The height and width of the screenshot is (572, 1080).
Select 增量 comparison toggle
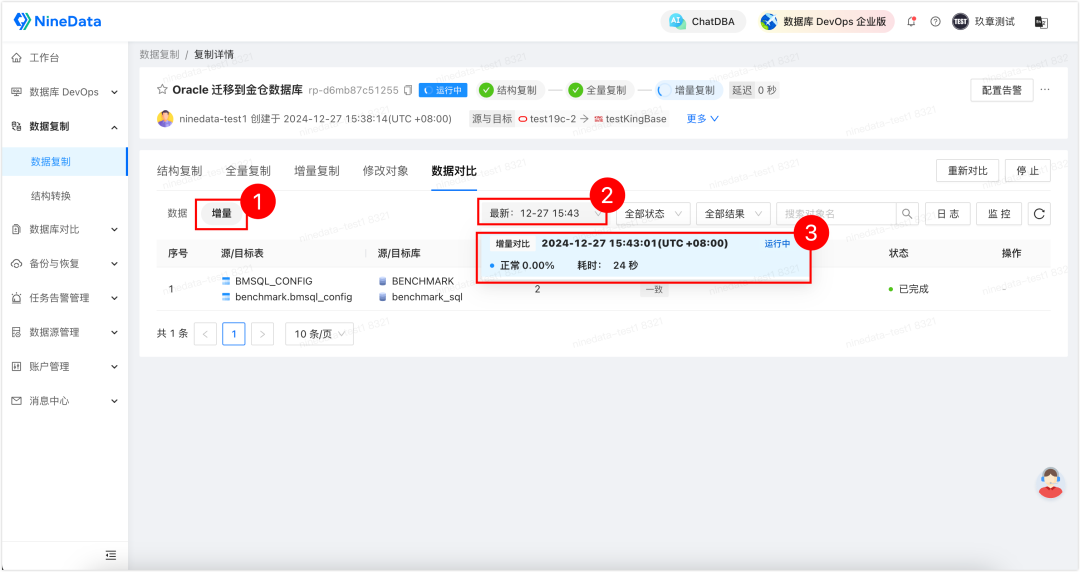click(x=222, y=214)
